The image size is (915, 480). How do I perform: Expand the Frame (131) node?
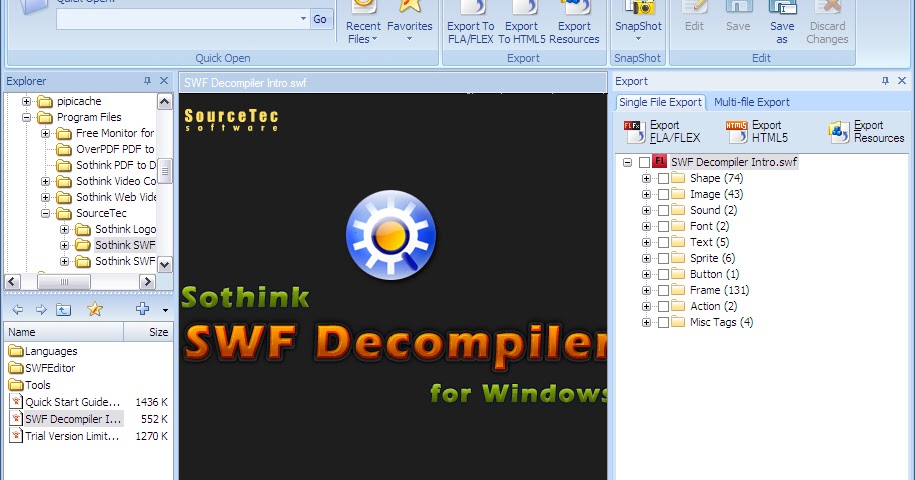pyautogui.click(x=646, y=290)
